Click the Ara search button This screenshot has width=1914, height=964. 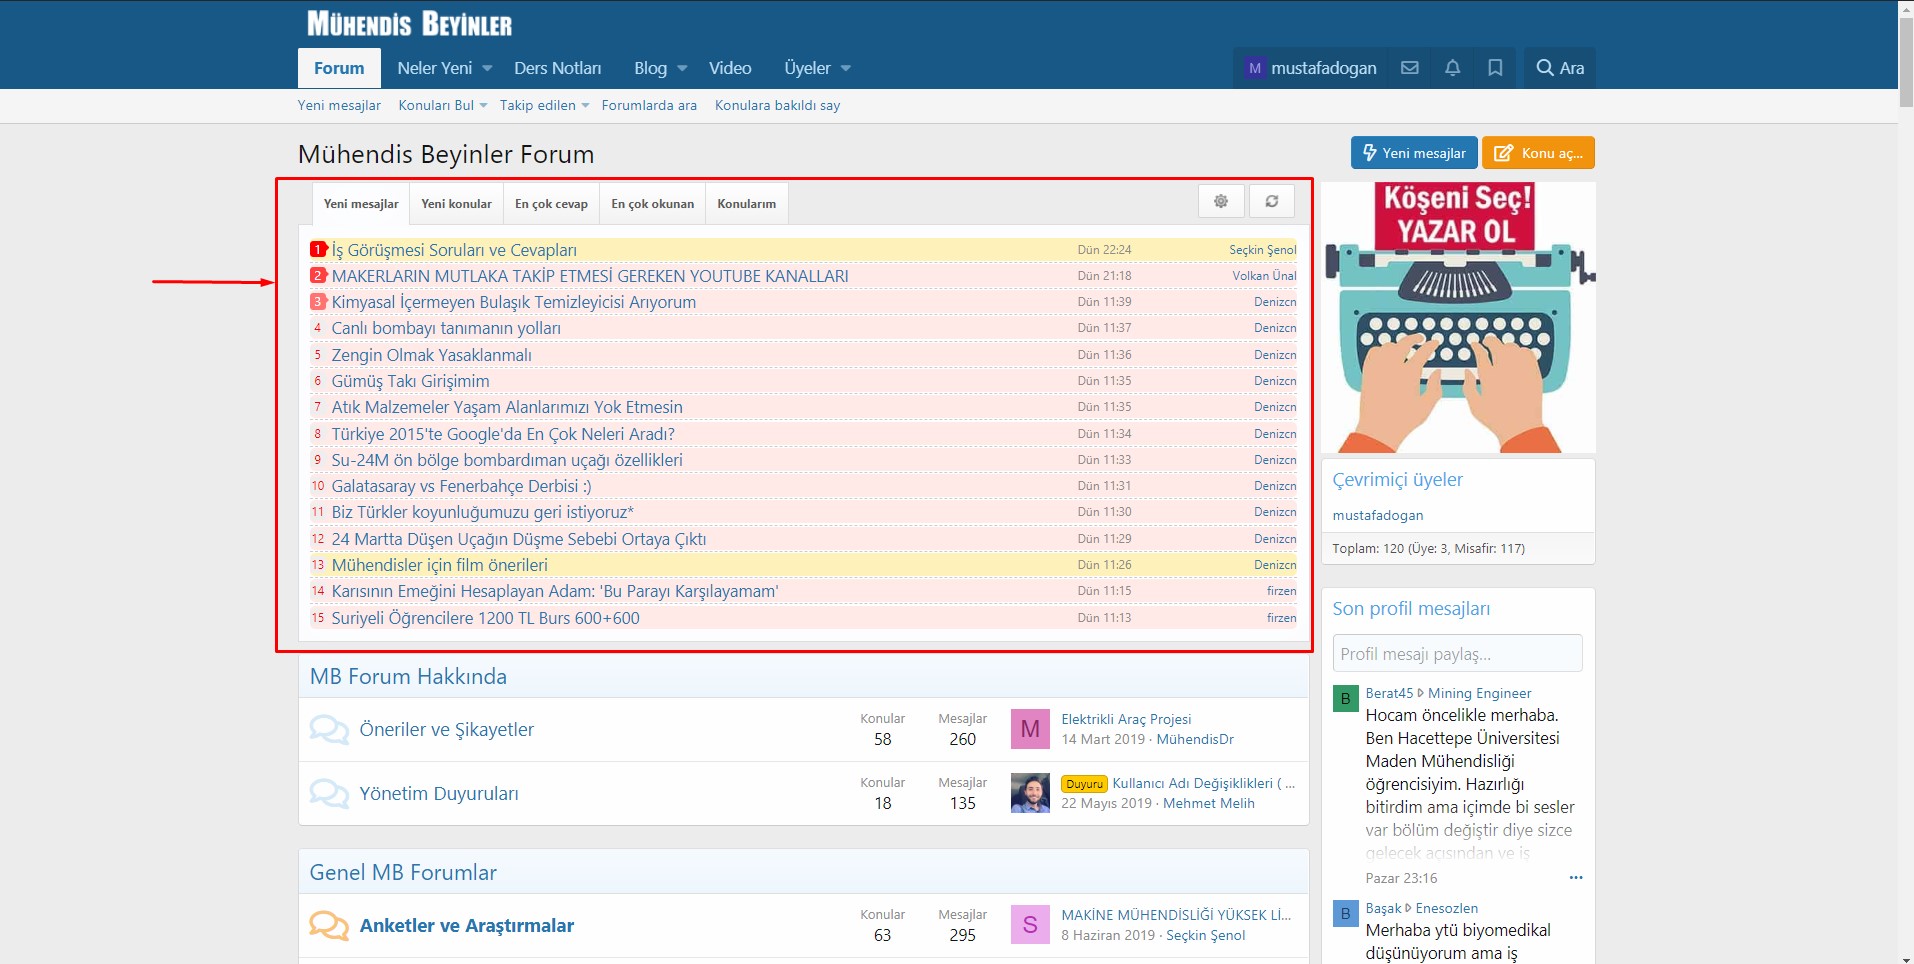tap(1560, 68)
